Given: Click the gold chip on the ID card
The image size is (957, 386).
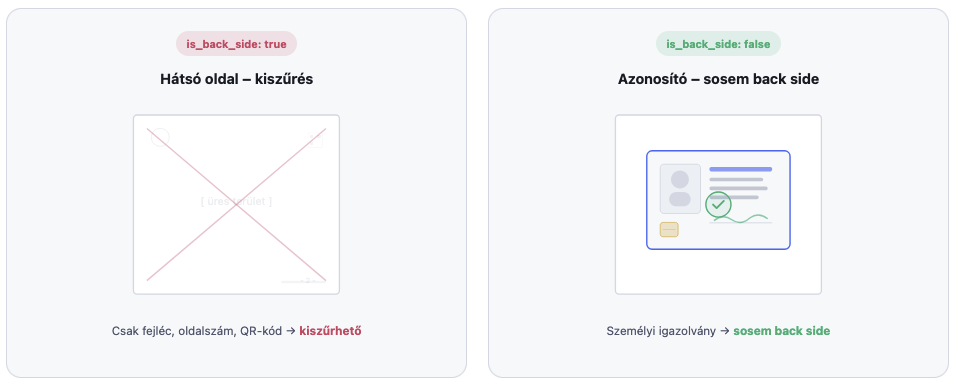Looking at the screenshot, I should 669,230.
